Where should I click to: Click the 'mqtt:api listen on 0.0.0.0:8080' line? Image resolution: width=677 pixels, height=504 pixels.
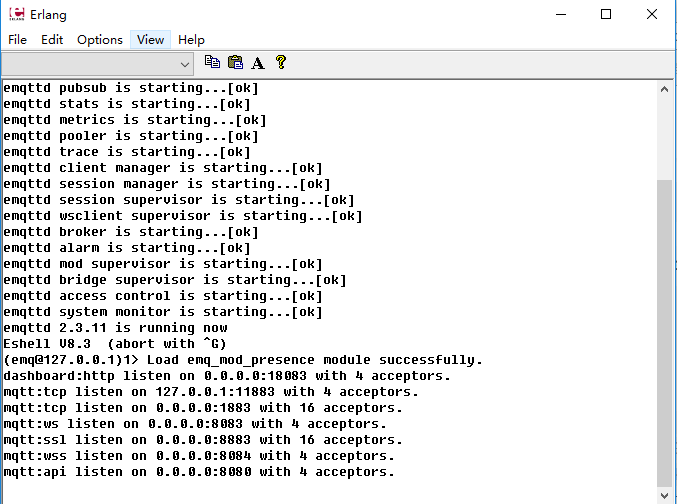199,472
